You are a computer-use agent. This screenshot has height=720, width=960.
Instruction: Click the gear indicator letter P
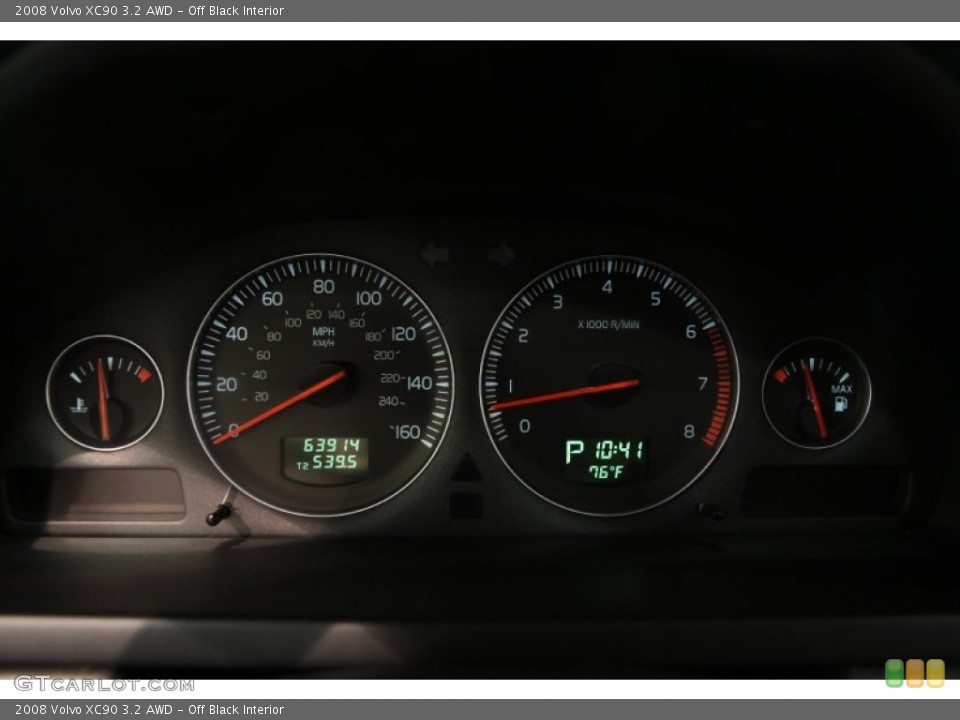574,452
